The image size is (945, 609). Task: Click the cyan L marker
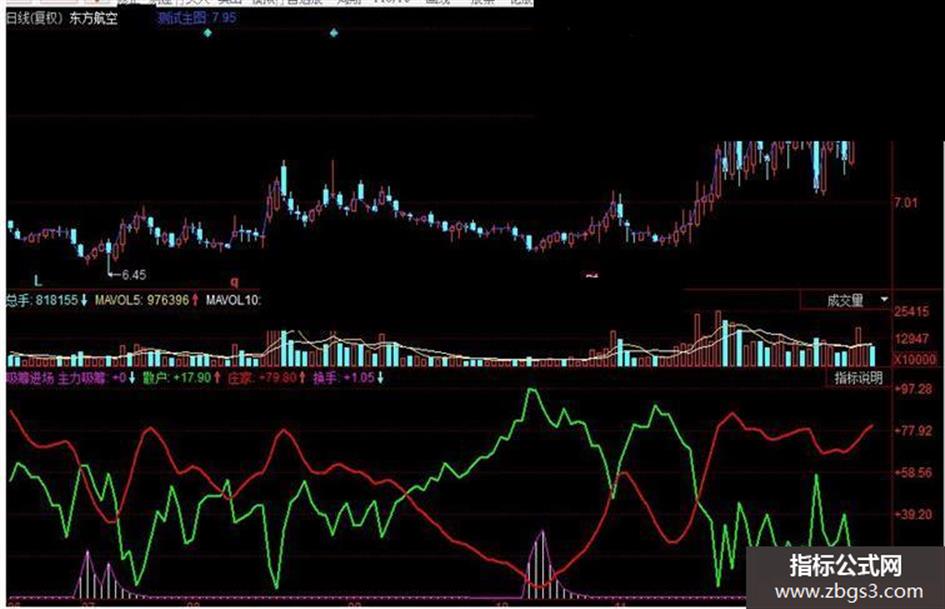click(x=38, y=280)
